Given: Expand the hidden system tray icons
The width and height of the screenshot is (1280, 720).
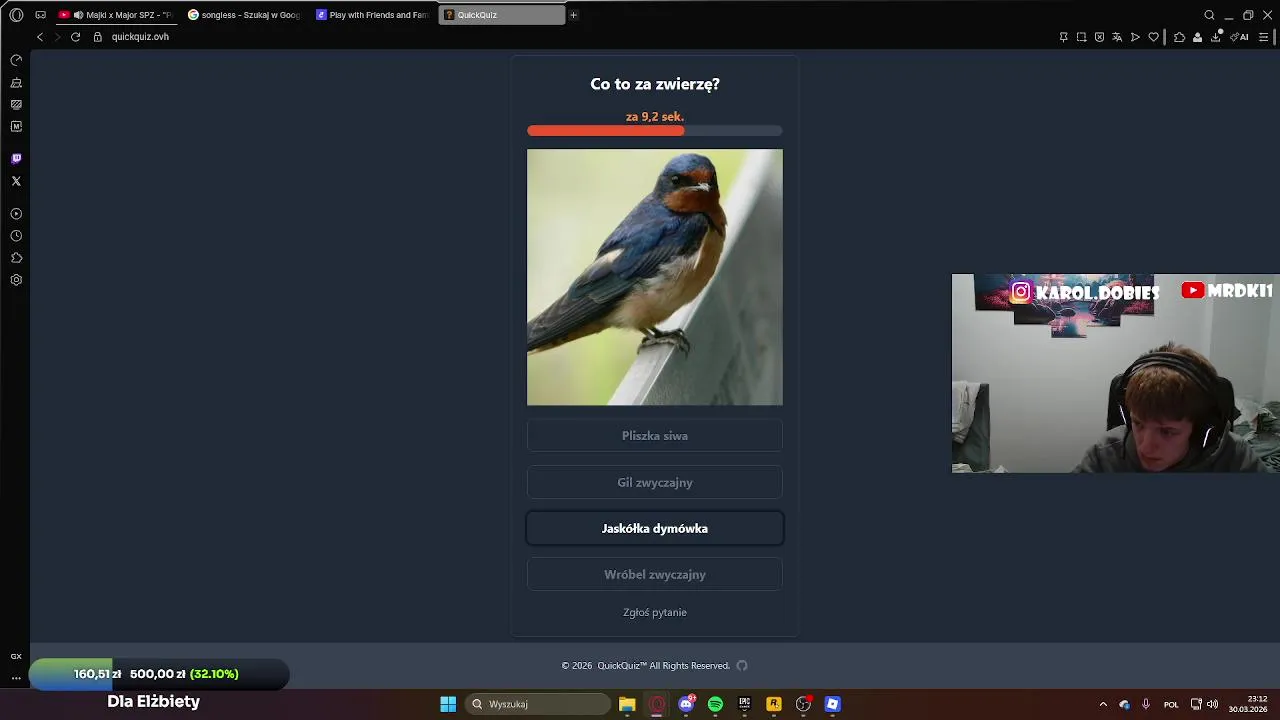Looking at the screenshot, I should click(x=1103, y=704).
